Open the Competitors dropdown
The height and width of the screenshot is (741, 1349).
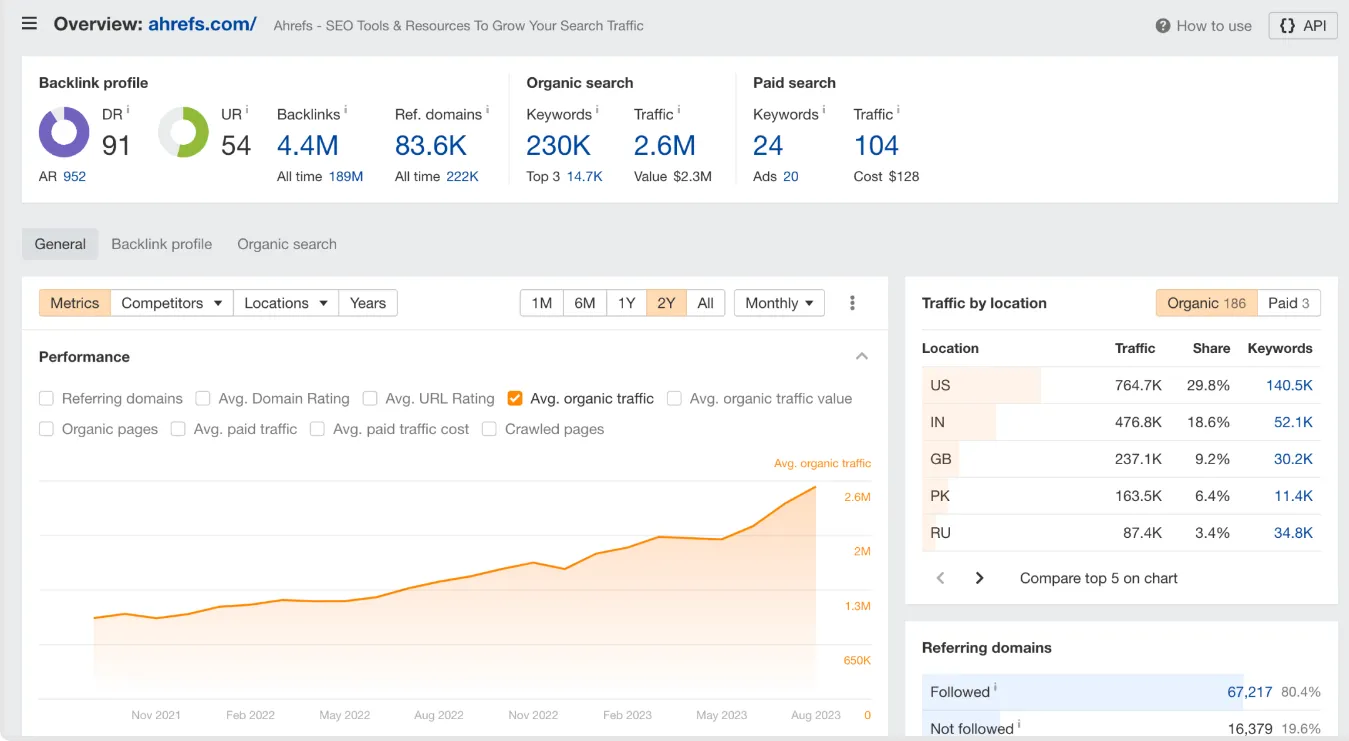pyautogui.click(x=171, y=303)
